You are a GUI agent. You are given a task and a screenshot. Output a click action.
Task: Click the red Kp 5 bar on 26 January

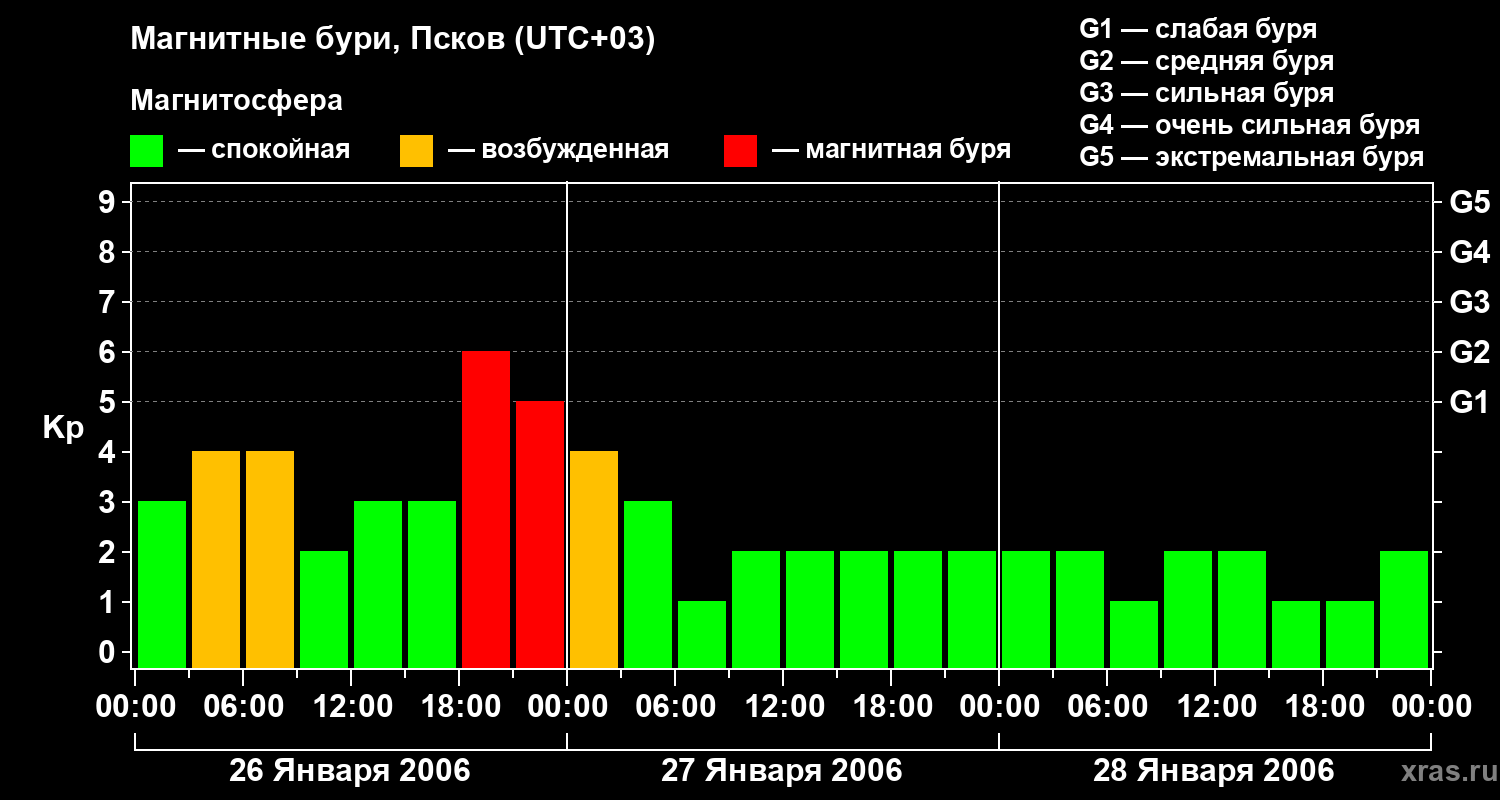540,534
